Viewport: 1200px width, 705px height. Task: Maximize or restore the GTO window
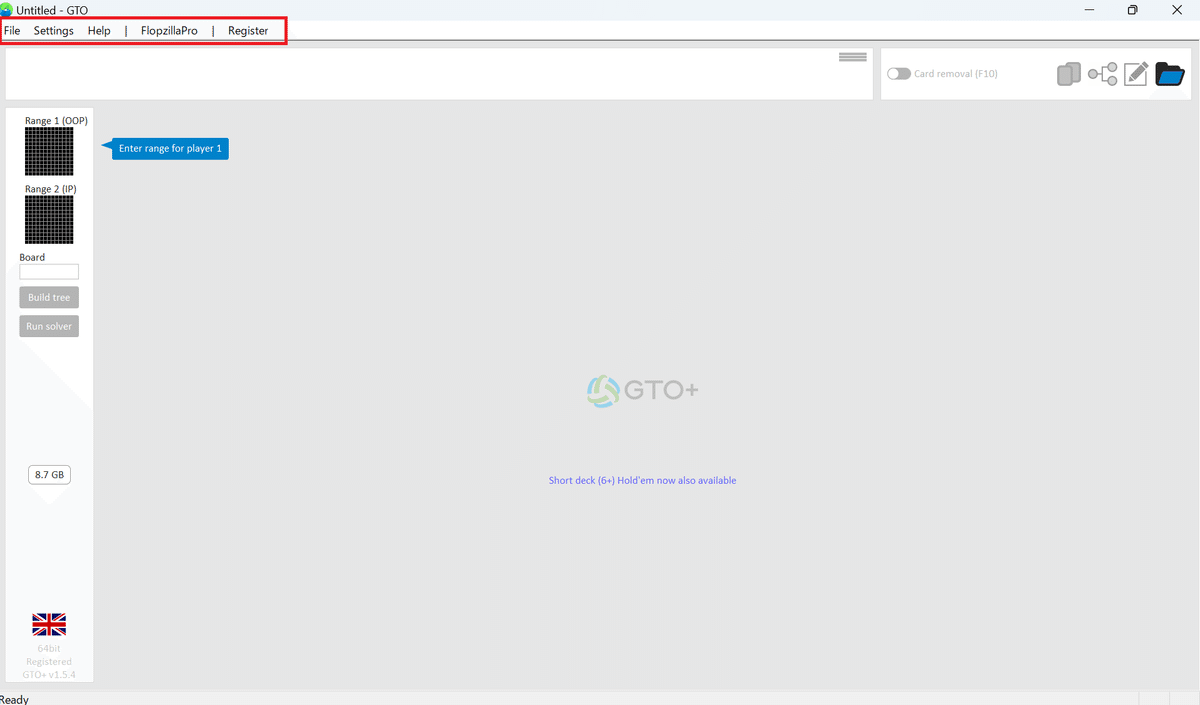click(1132, 10)
